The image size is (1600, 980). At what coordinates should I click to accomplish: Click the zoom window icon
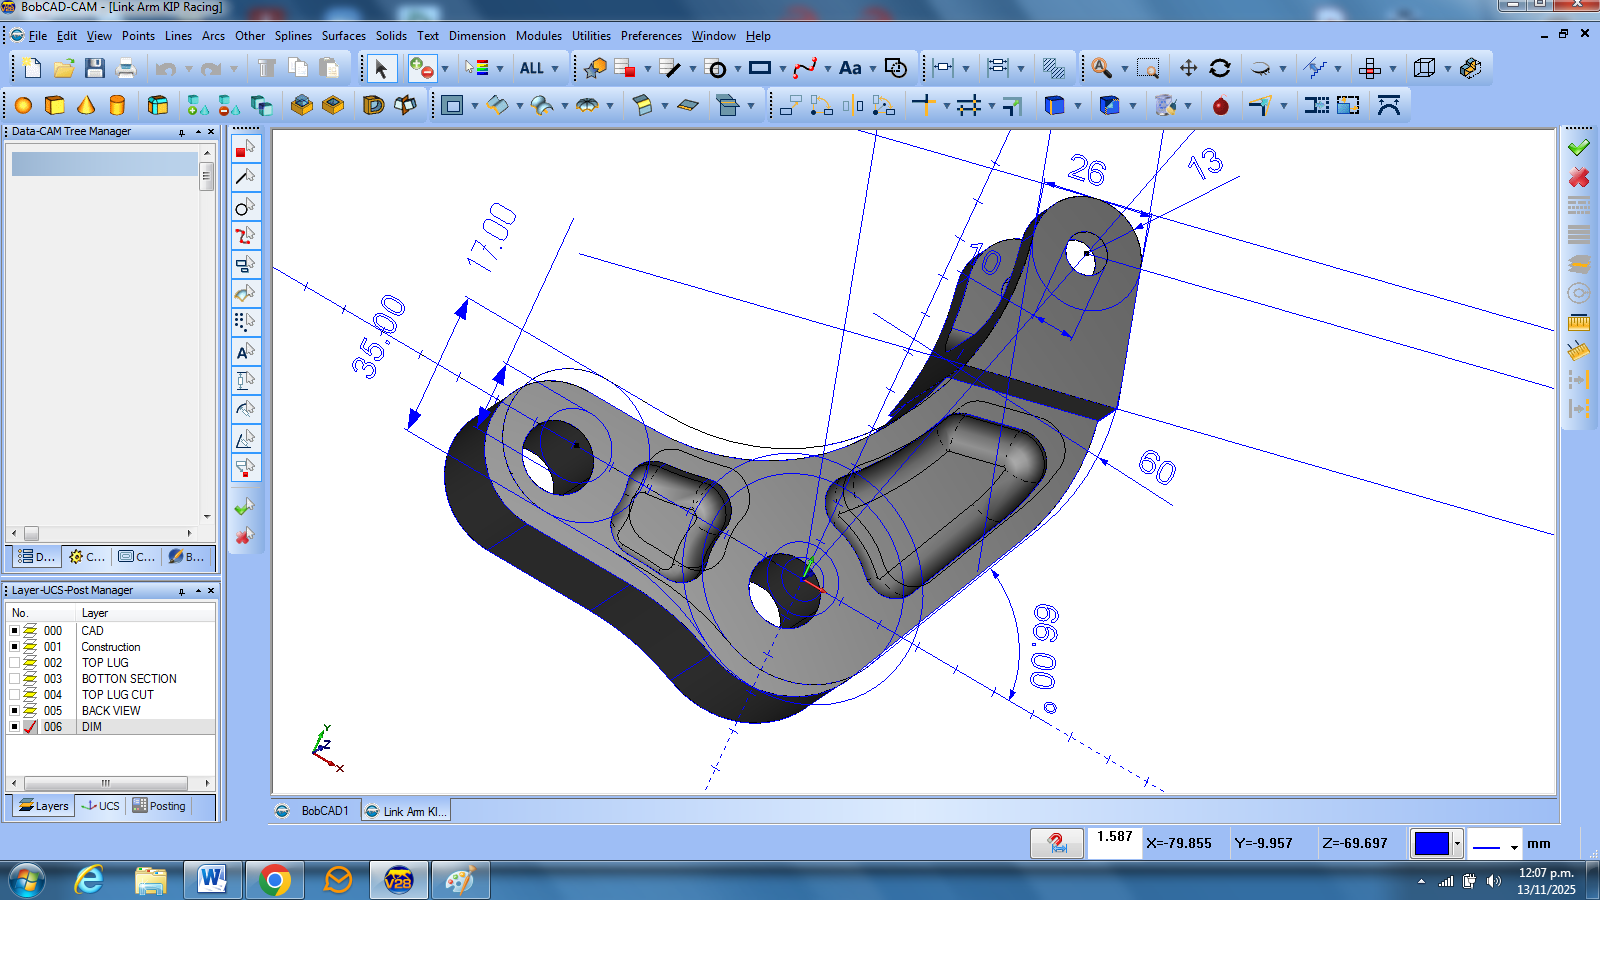(1148, 68)
